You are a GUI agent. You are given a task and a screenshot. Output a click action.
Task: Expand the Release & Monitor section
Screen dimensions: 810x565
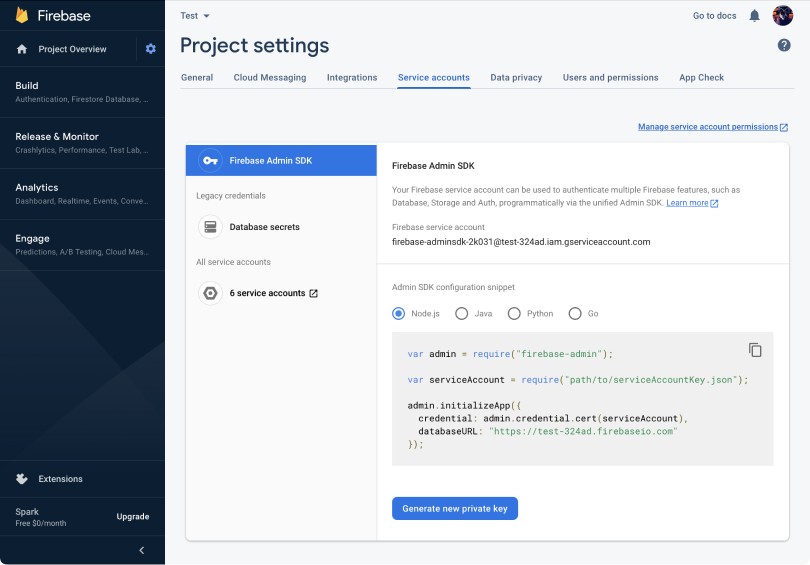click(x=82, y=143)
